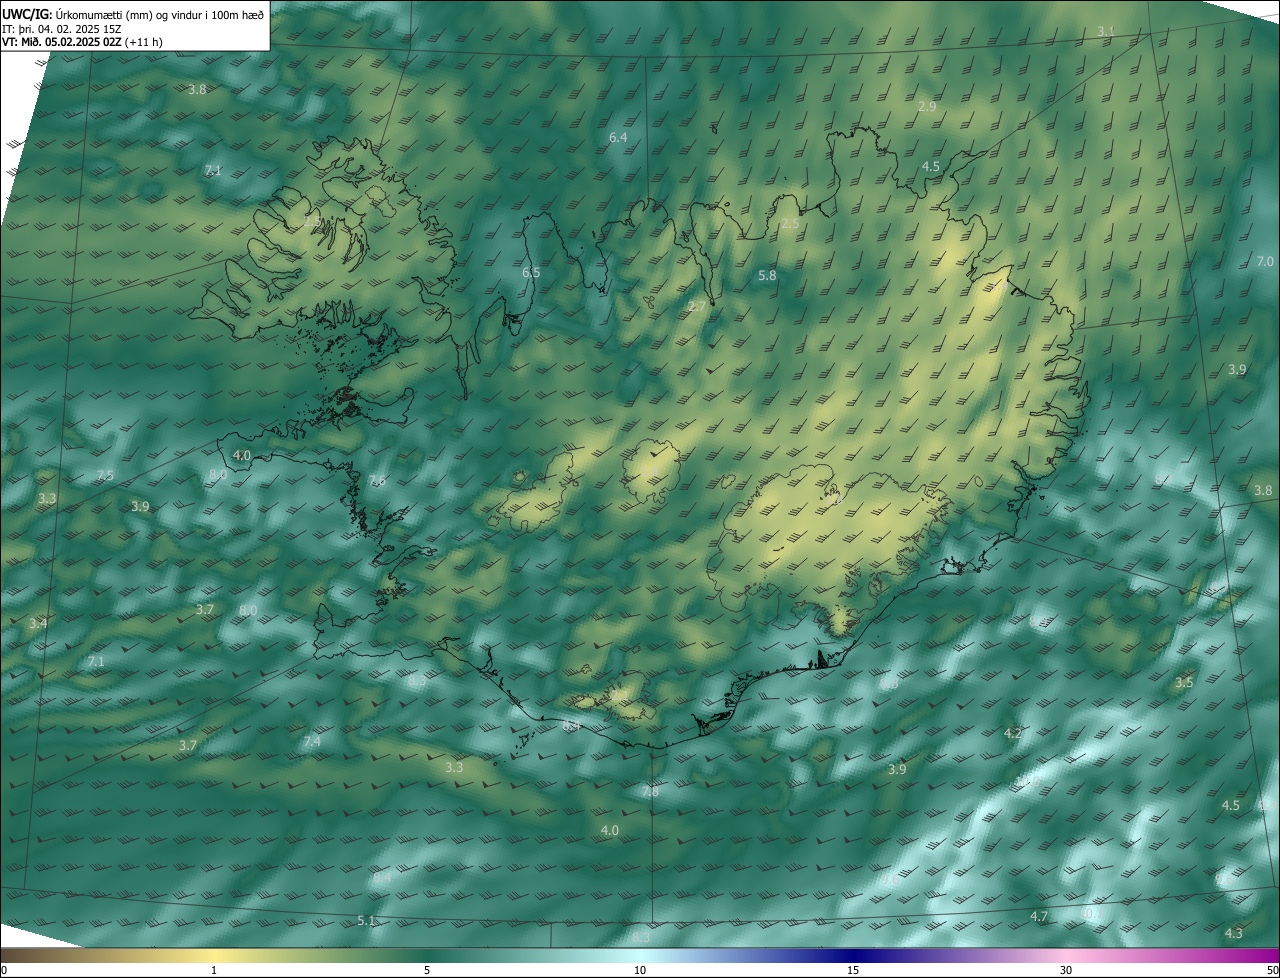Screen dimensions: 1280x978
Task: Click the 7.0 value label on the map
Action: [x=1265, y=261]
